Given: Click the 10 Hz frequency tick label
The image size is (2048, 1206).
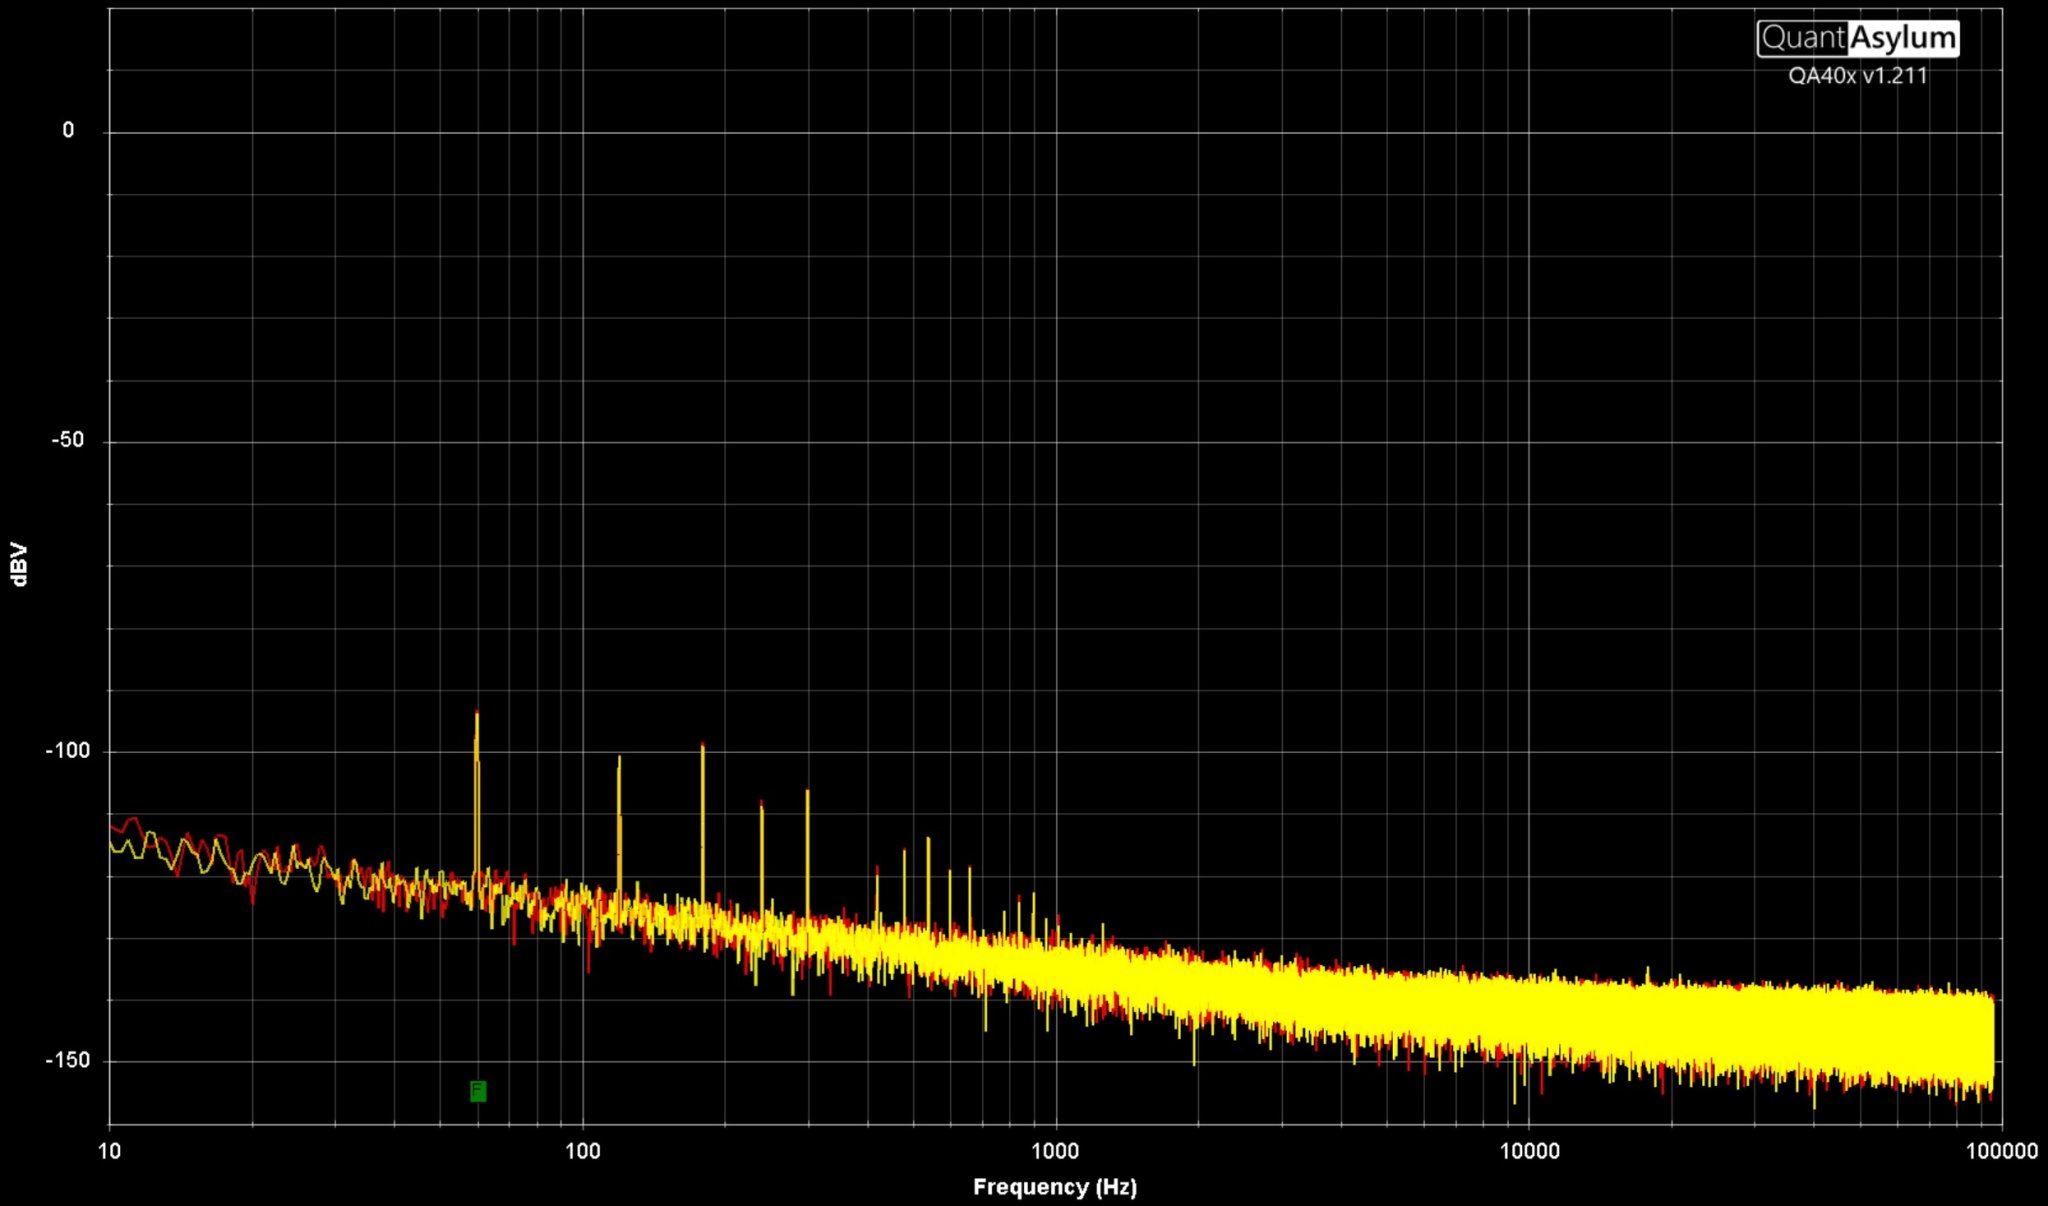Looking at the screenshot, I should point(109,1151).
